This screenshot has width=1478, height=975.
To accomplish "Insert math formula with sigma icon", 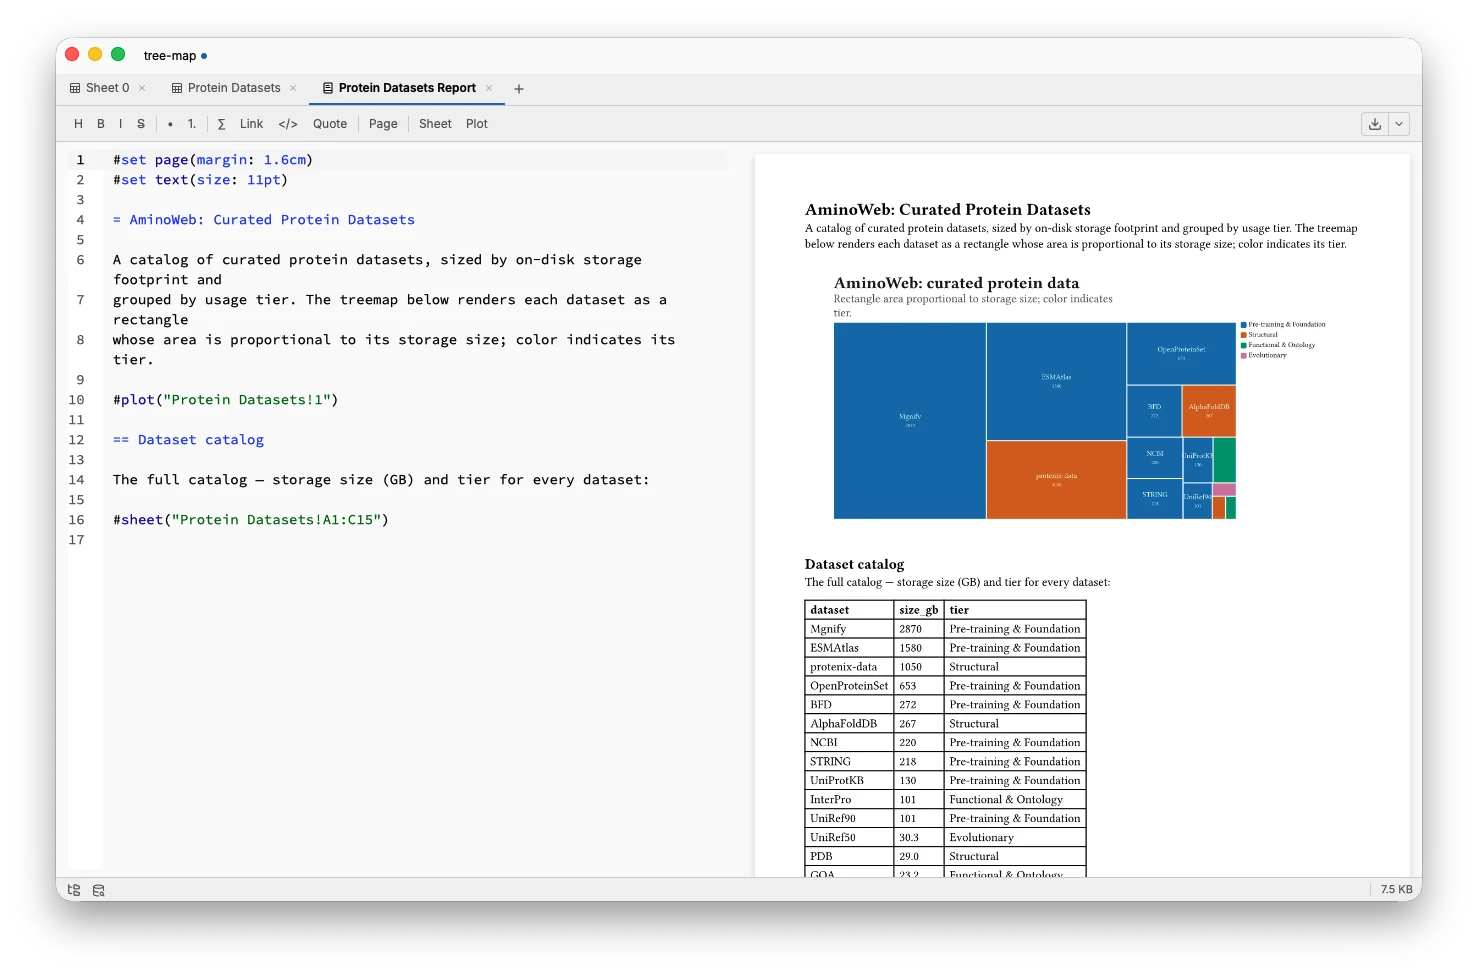I will tap(221, 124).
